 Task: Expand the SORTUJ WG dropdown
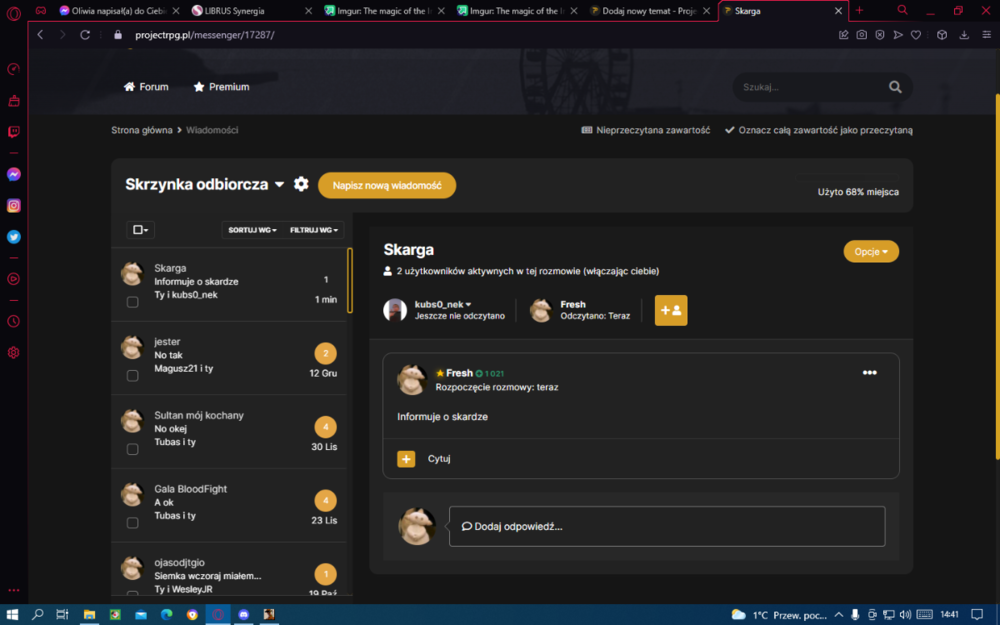point(253,230)
